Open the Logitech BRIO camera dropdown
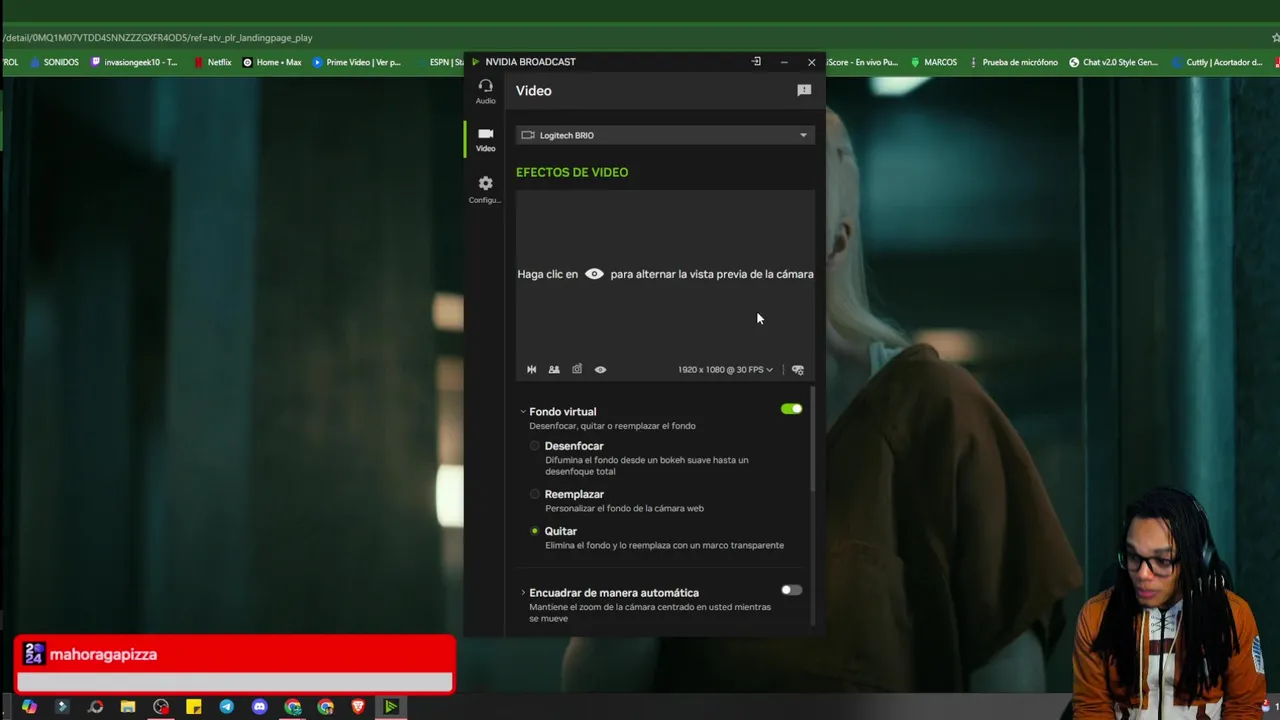The image size is (1280, 720). tap(665, 135)
